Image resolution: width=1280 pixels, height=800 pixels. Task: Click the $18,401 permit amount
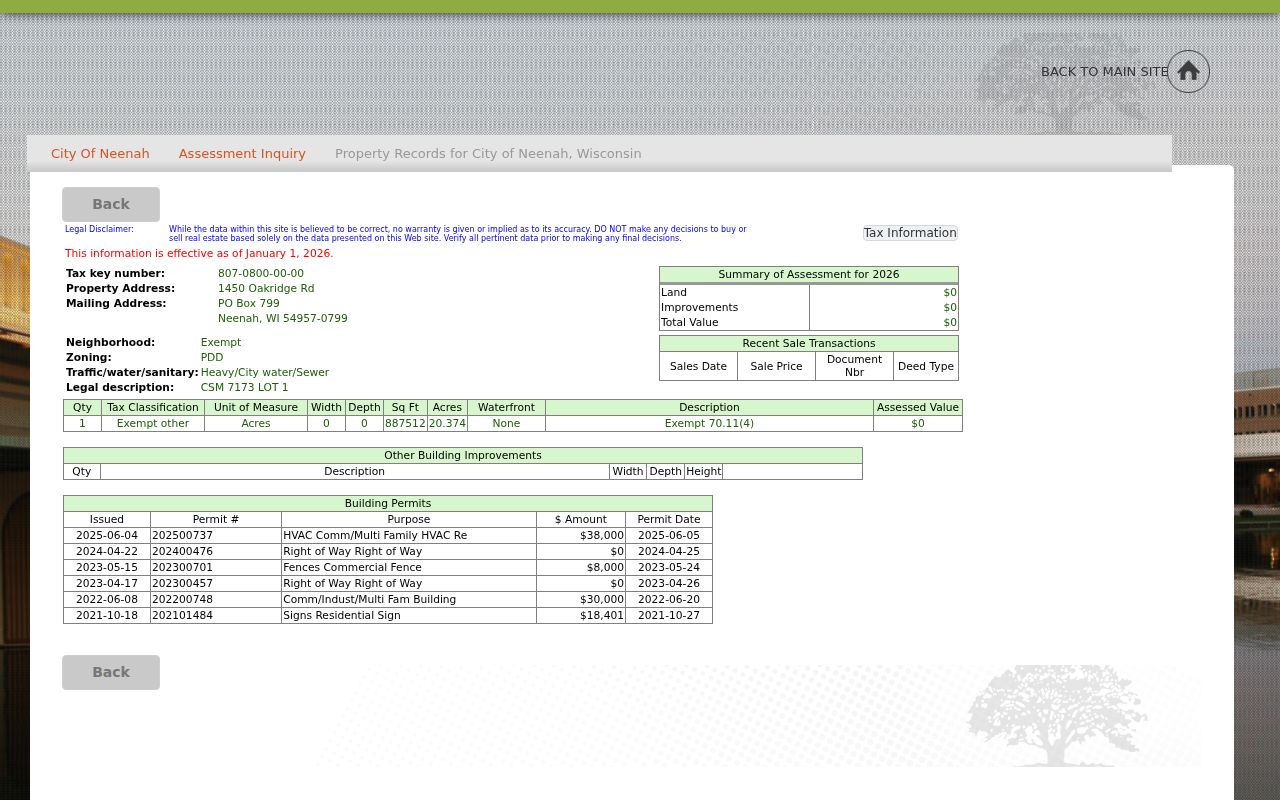[x=581, y=615]
